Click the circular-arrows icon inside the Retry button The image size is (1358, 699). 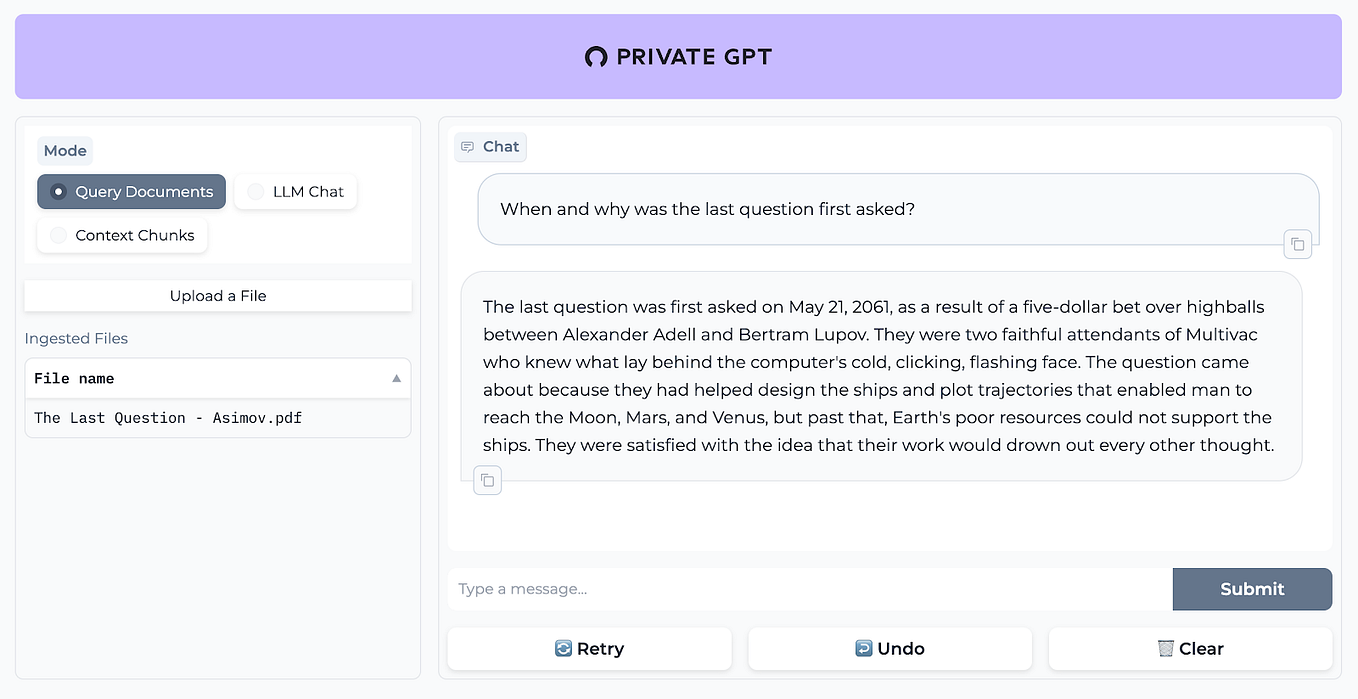[x=561, y=648]
